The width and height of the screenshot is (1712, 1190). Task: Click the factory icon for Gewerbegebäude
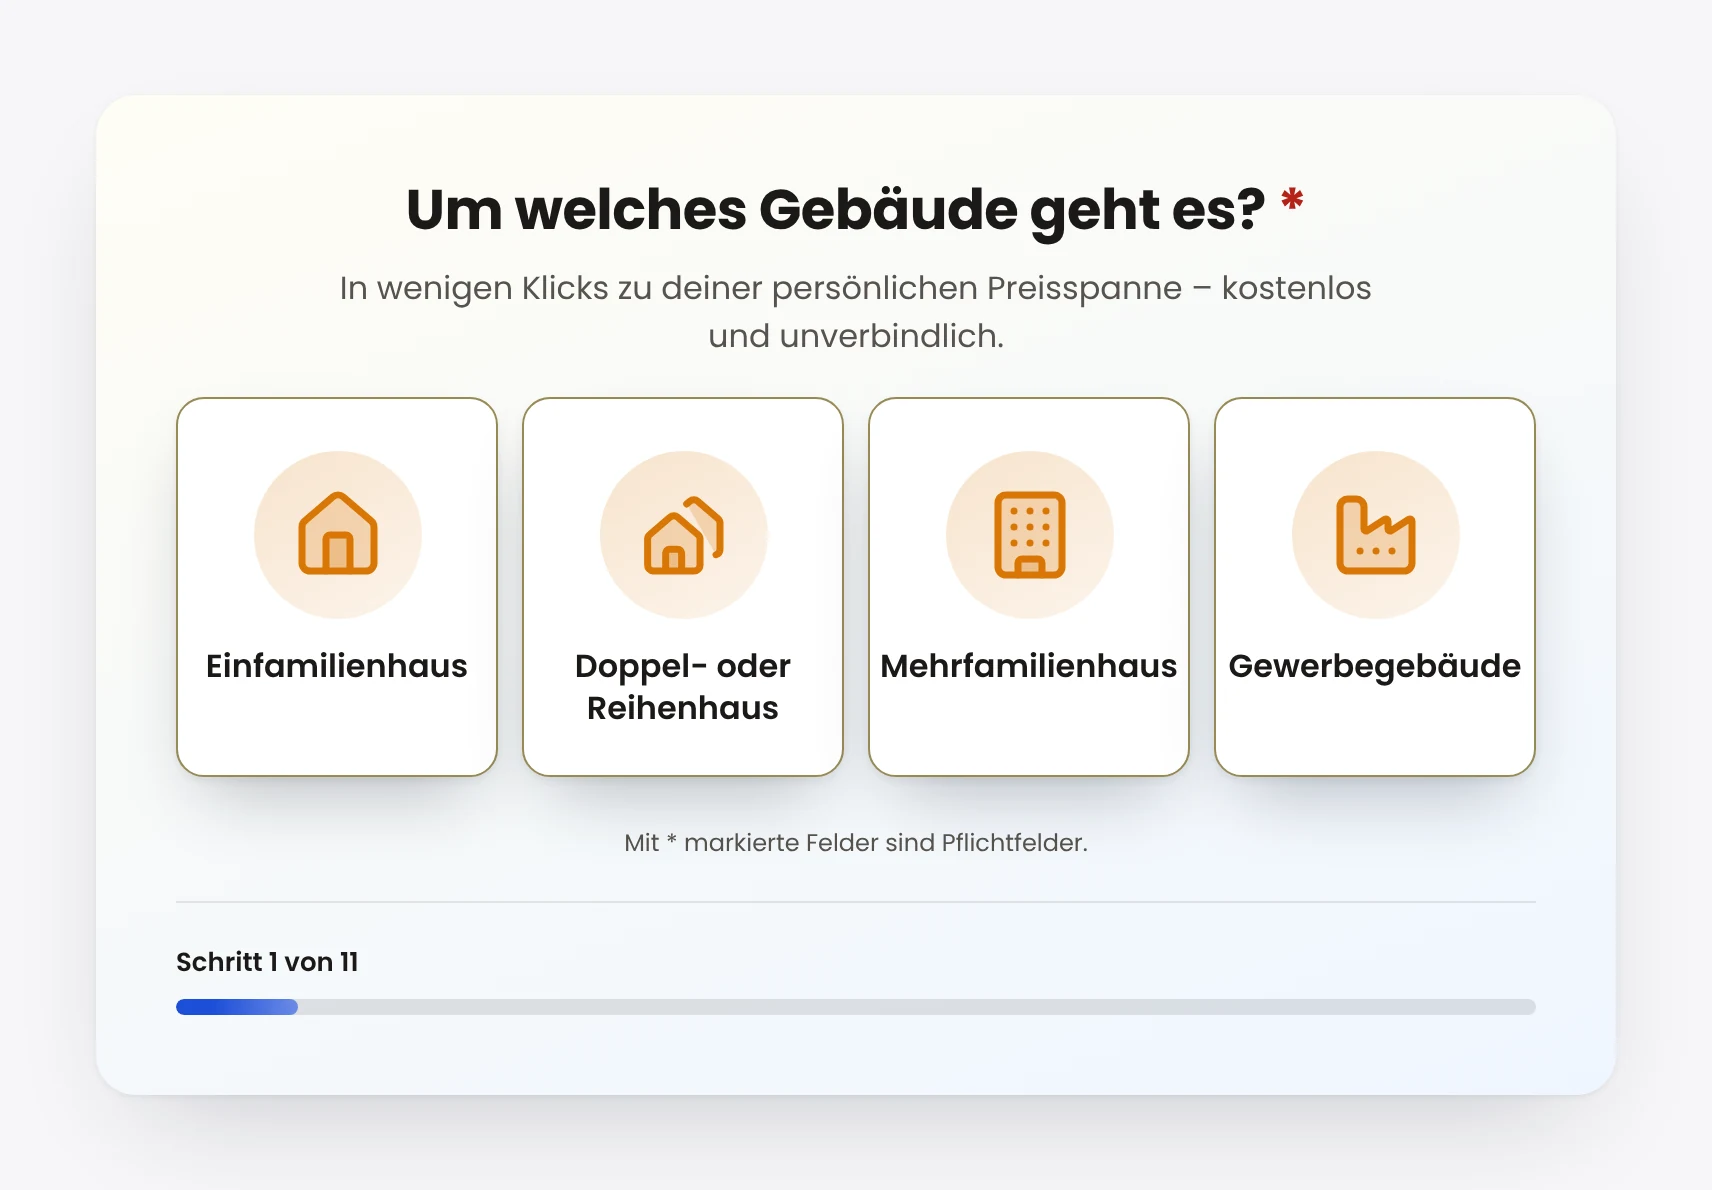1376,535
